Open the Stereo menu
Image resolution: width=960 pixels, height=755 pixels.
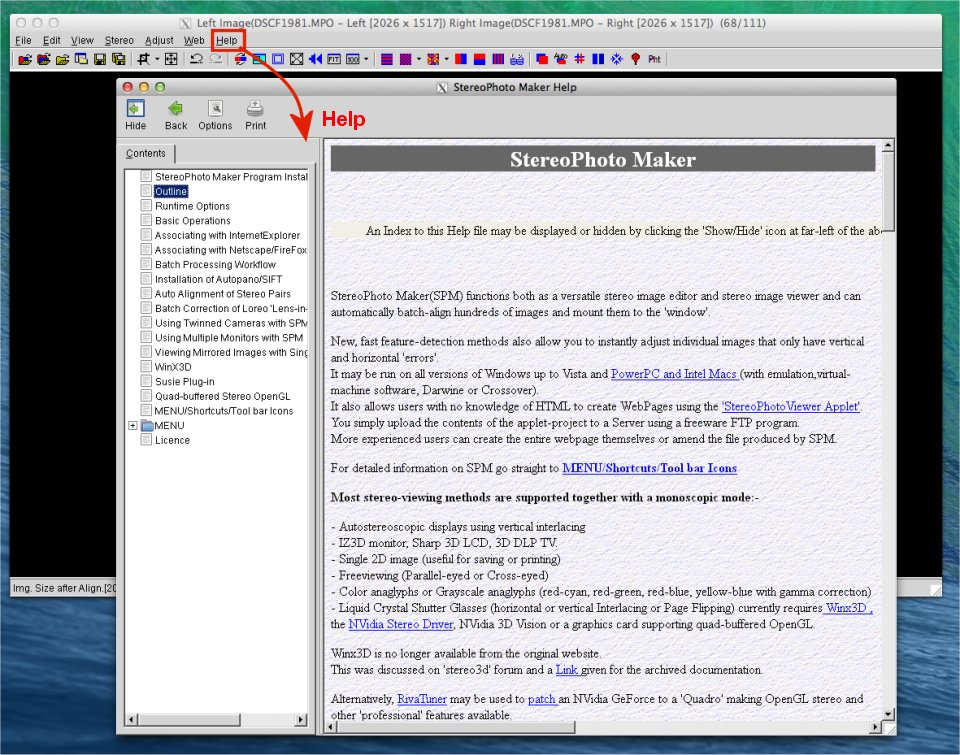pyautogui.click(x=119, y=40)
